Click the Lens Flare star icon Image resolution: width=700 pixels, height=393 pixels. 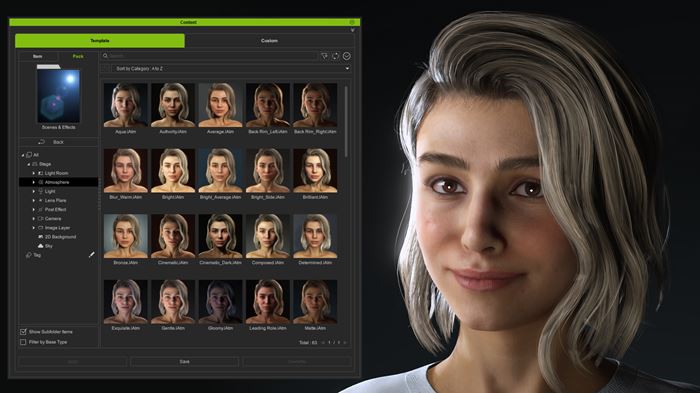click(x=41, y=200)
